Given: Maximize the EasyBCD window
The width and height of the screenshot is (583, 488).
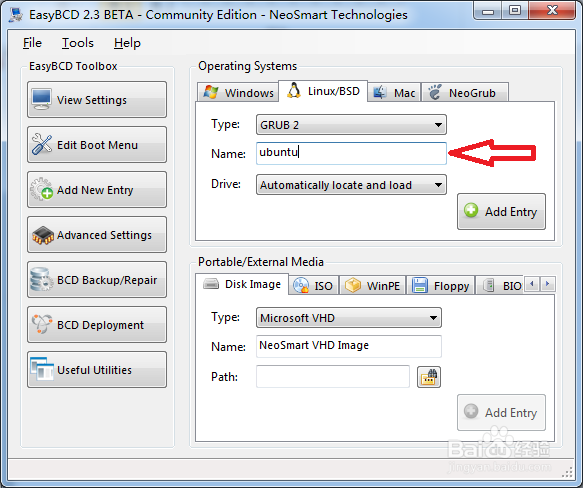Looking at the screenshot, I should pyautogui.click(x=515, y=11).
